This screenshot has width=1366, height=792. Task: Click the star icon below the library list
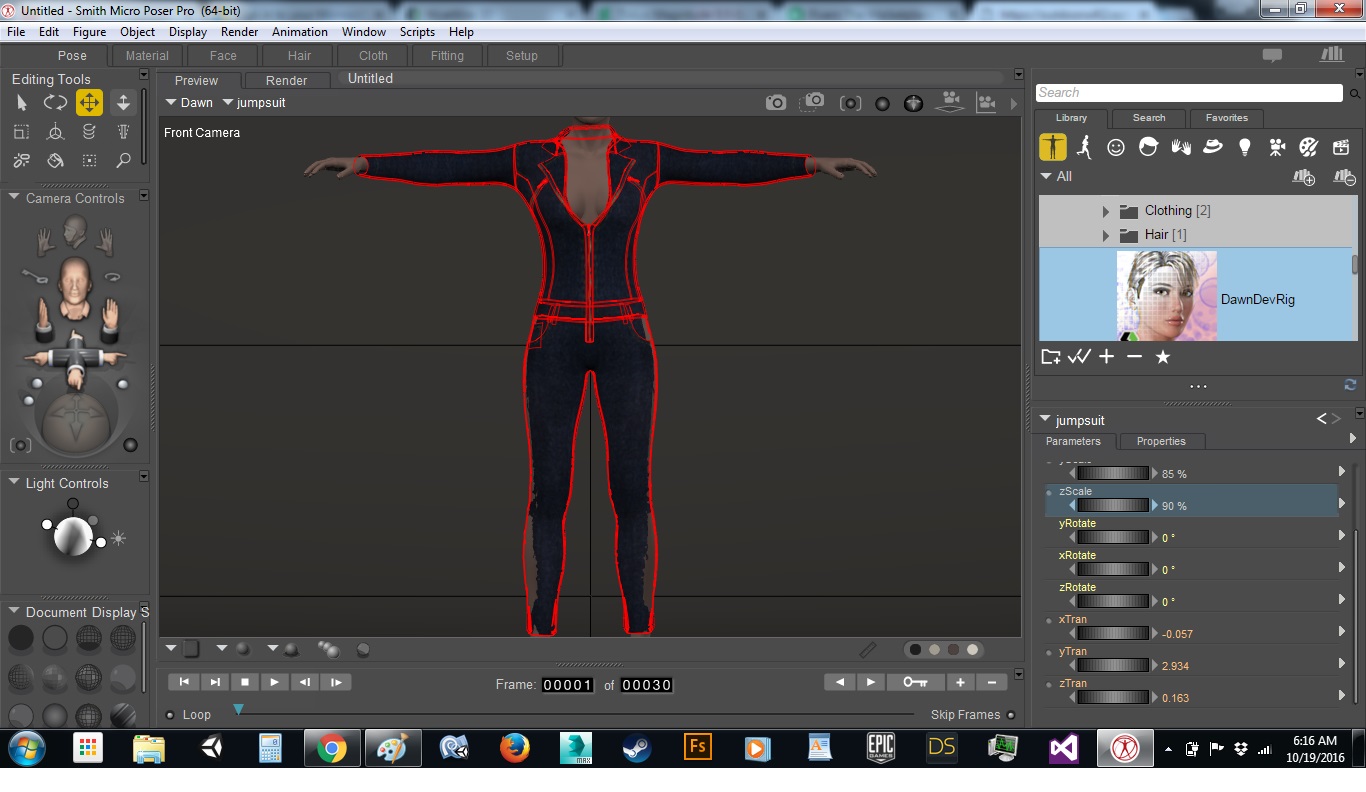1162,357
